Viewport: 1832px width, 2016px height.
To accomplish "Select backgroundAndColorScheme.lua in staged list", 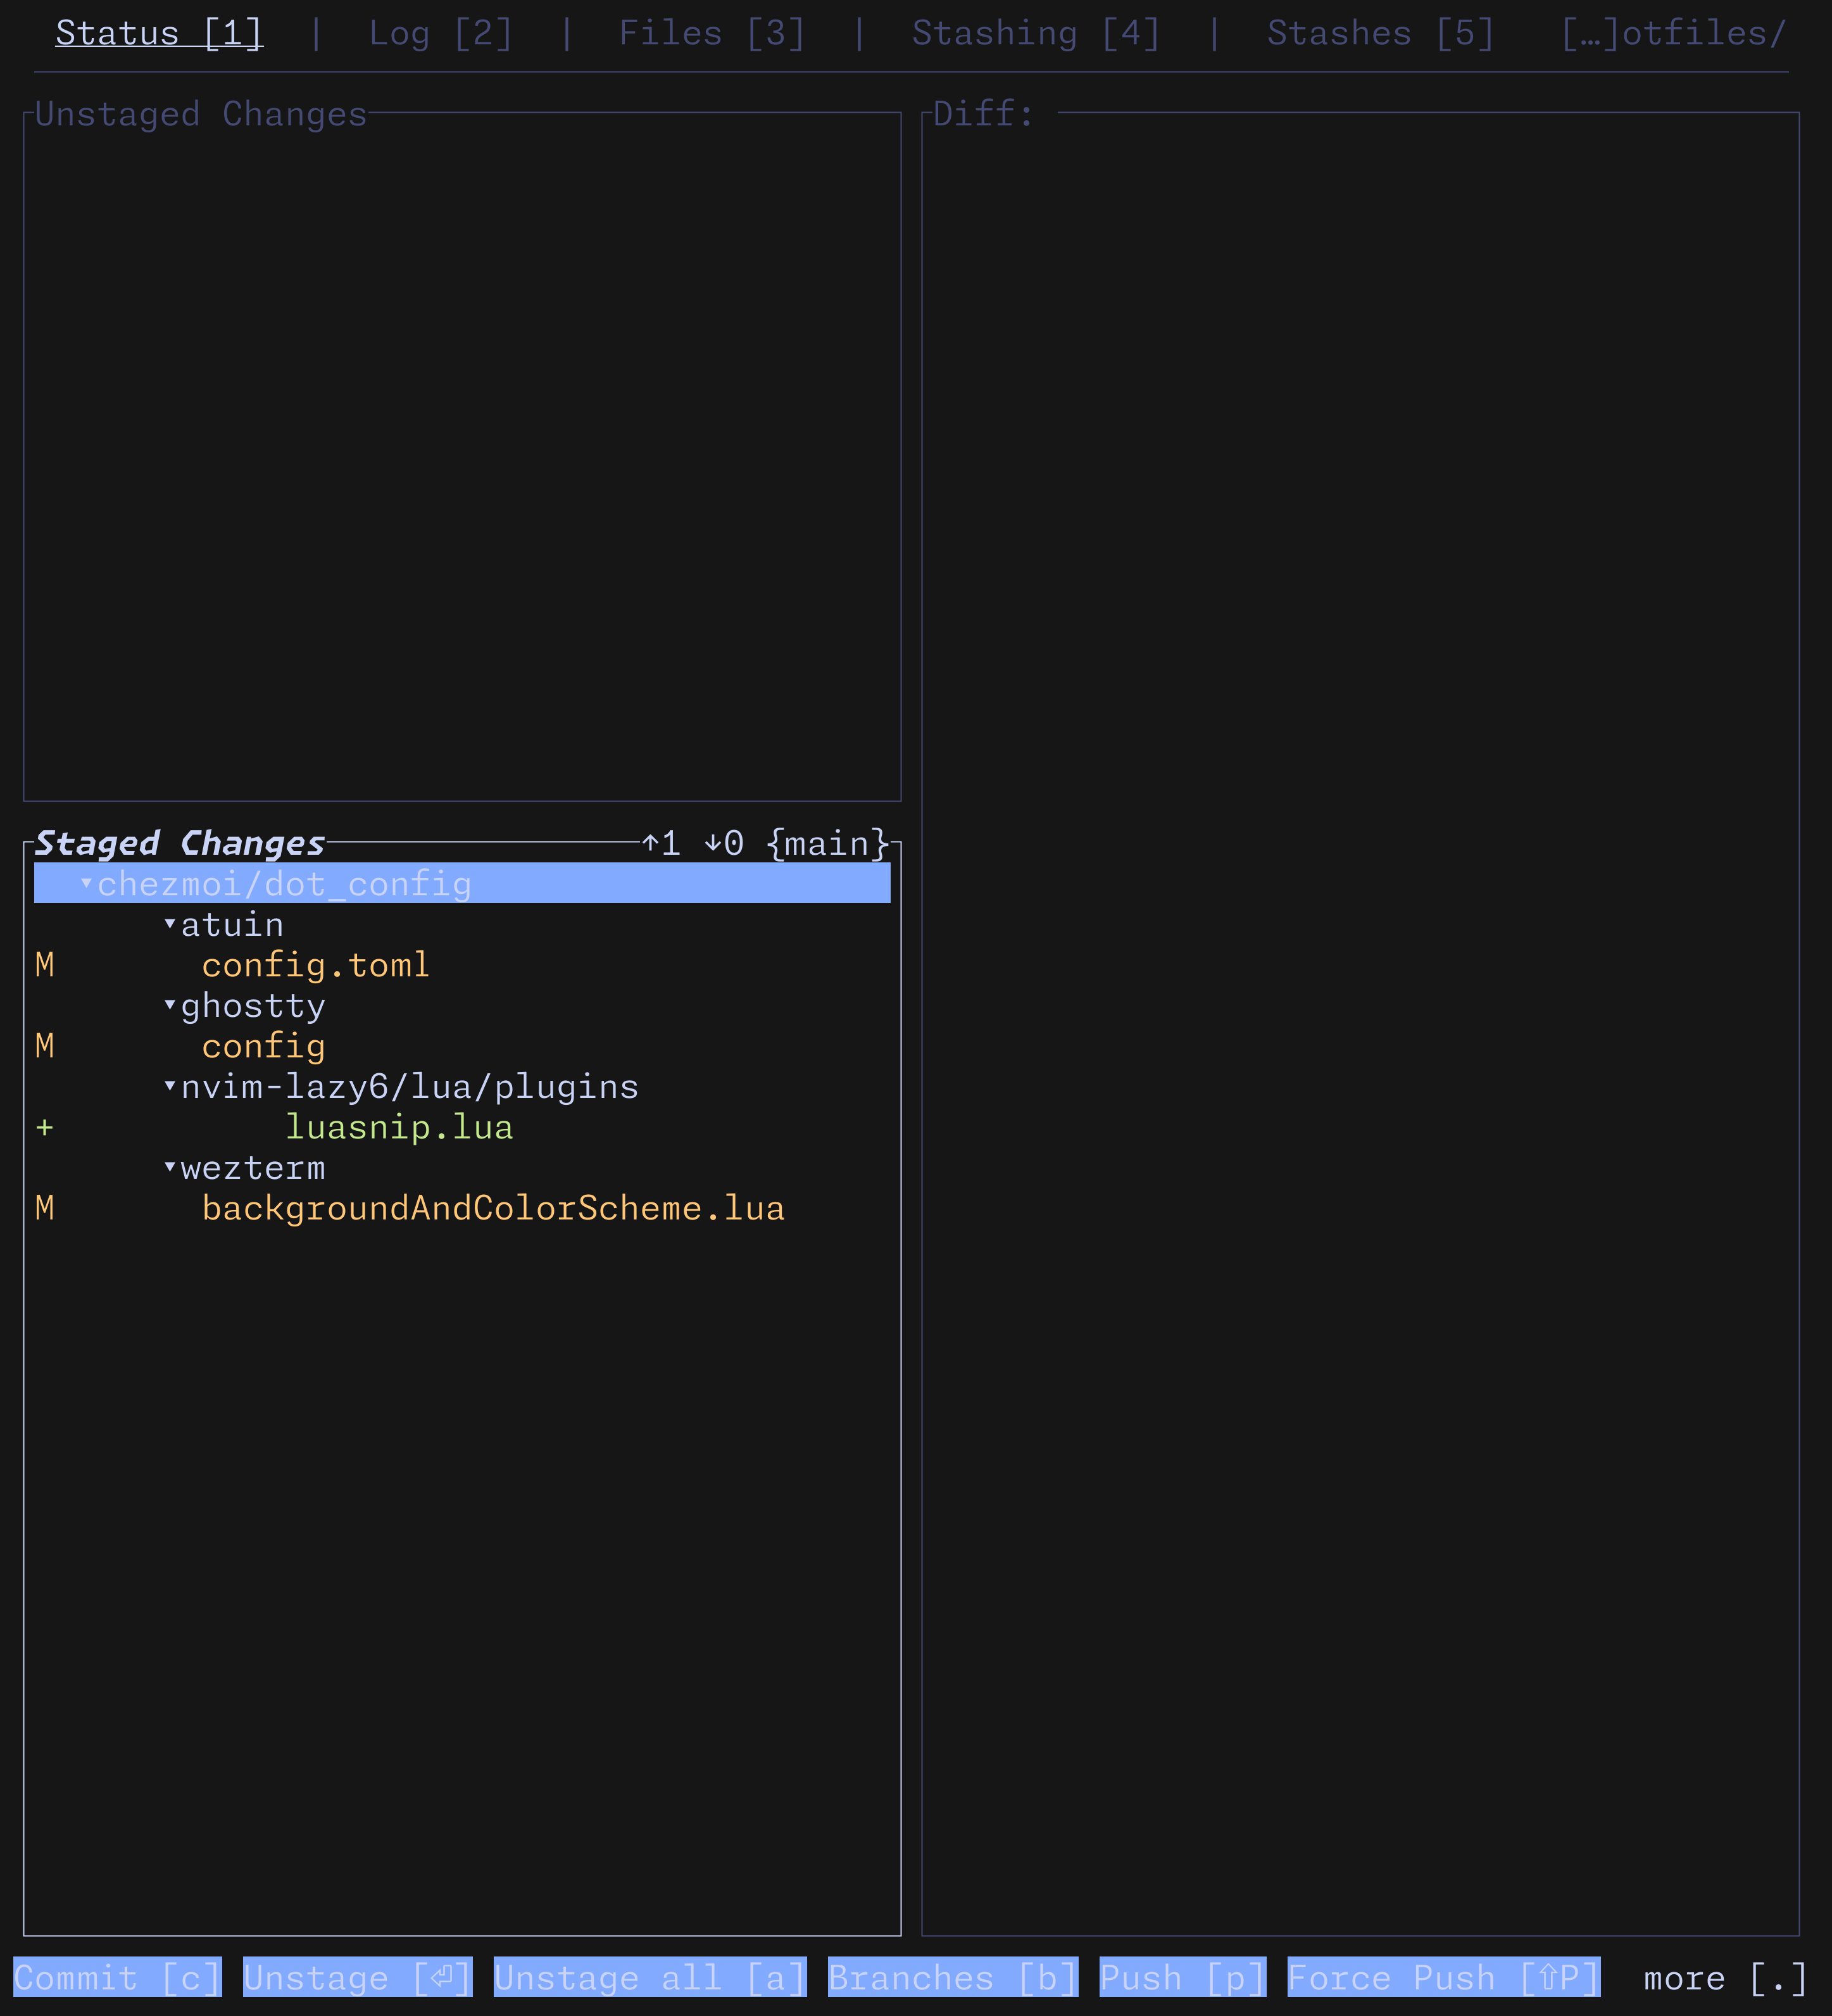I will pos(492,1208).
